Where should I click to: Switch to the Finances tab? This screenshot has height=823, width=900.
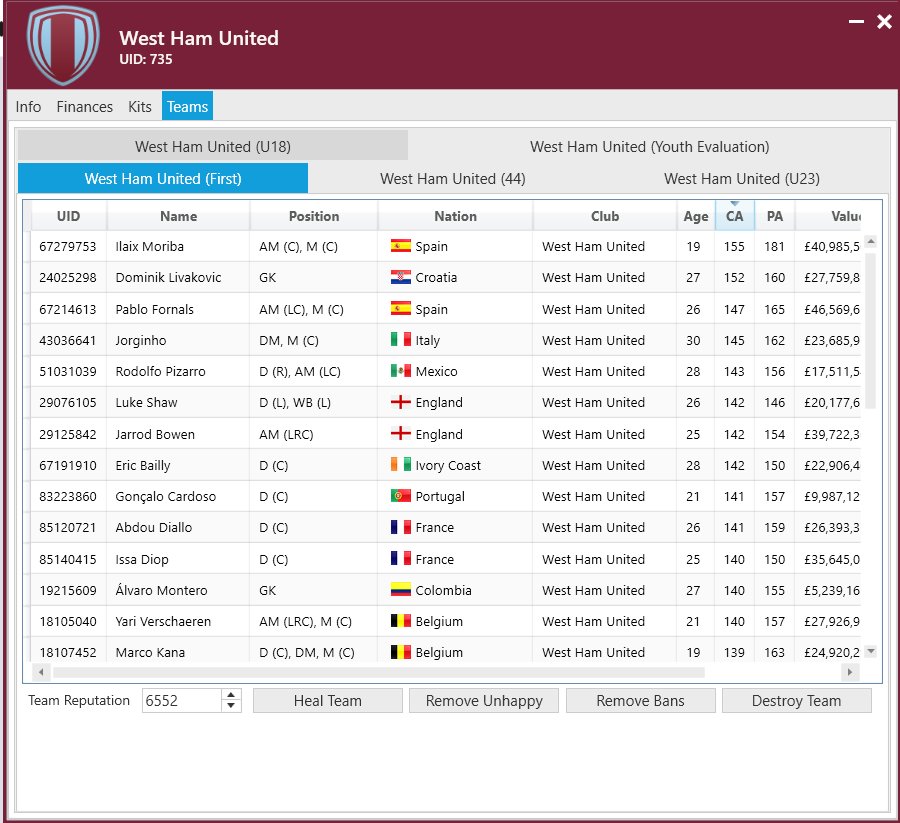click(x=84, y=107)
